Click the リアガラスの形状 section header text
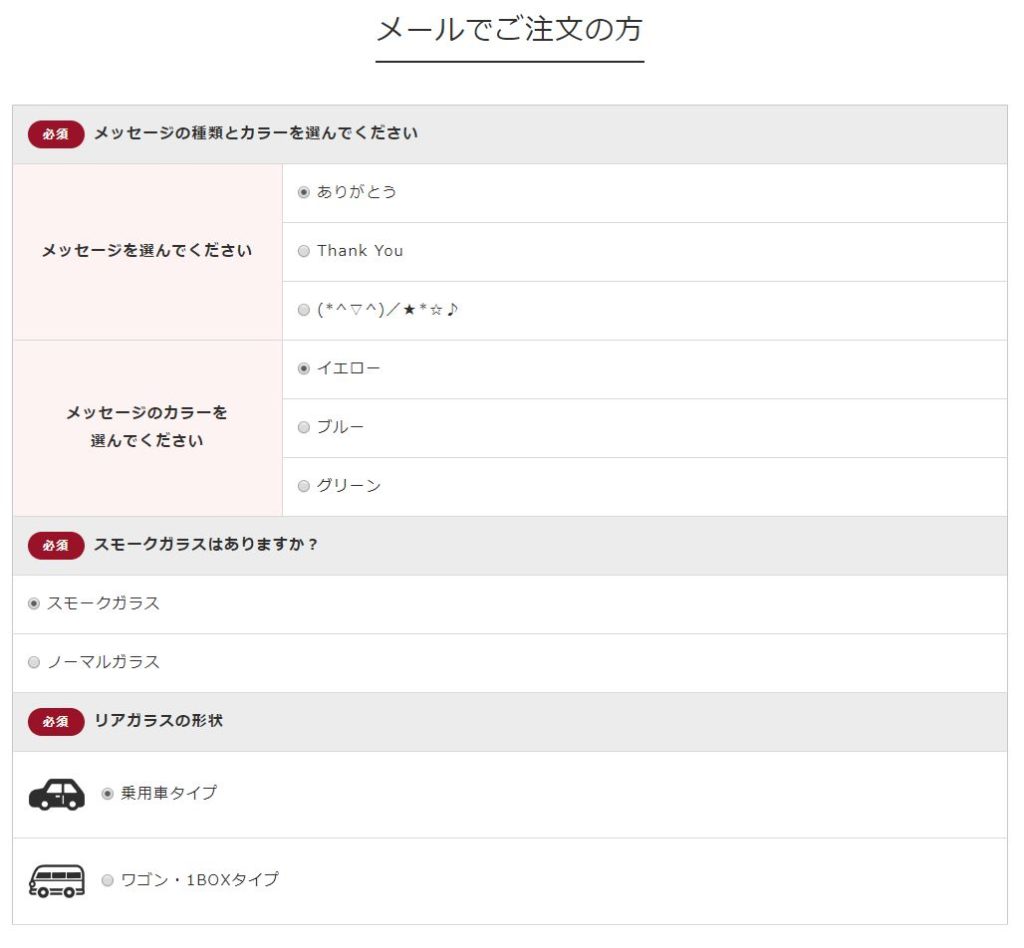 click(x=158, y=721)
